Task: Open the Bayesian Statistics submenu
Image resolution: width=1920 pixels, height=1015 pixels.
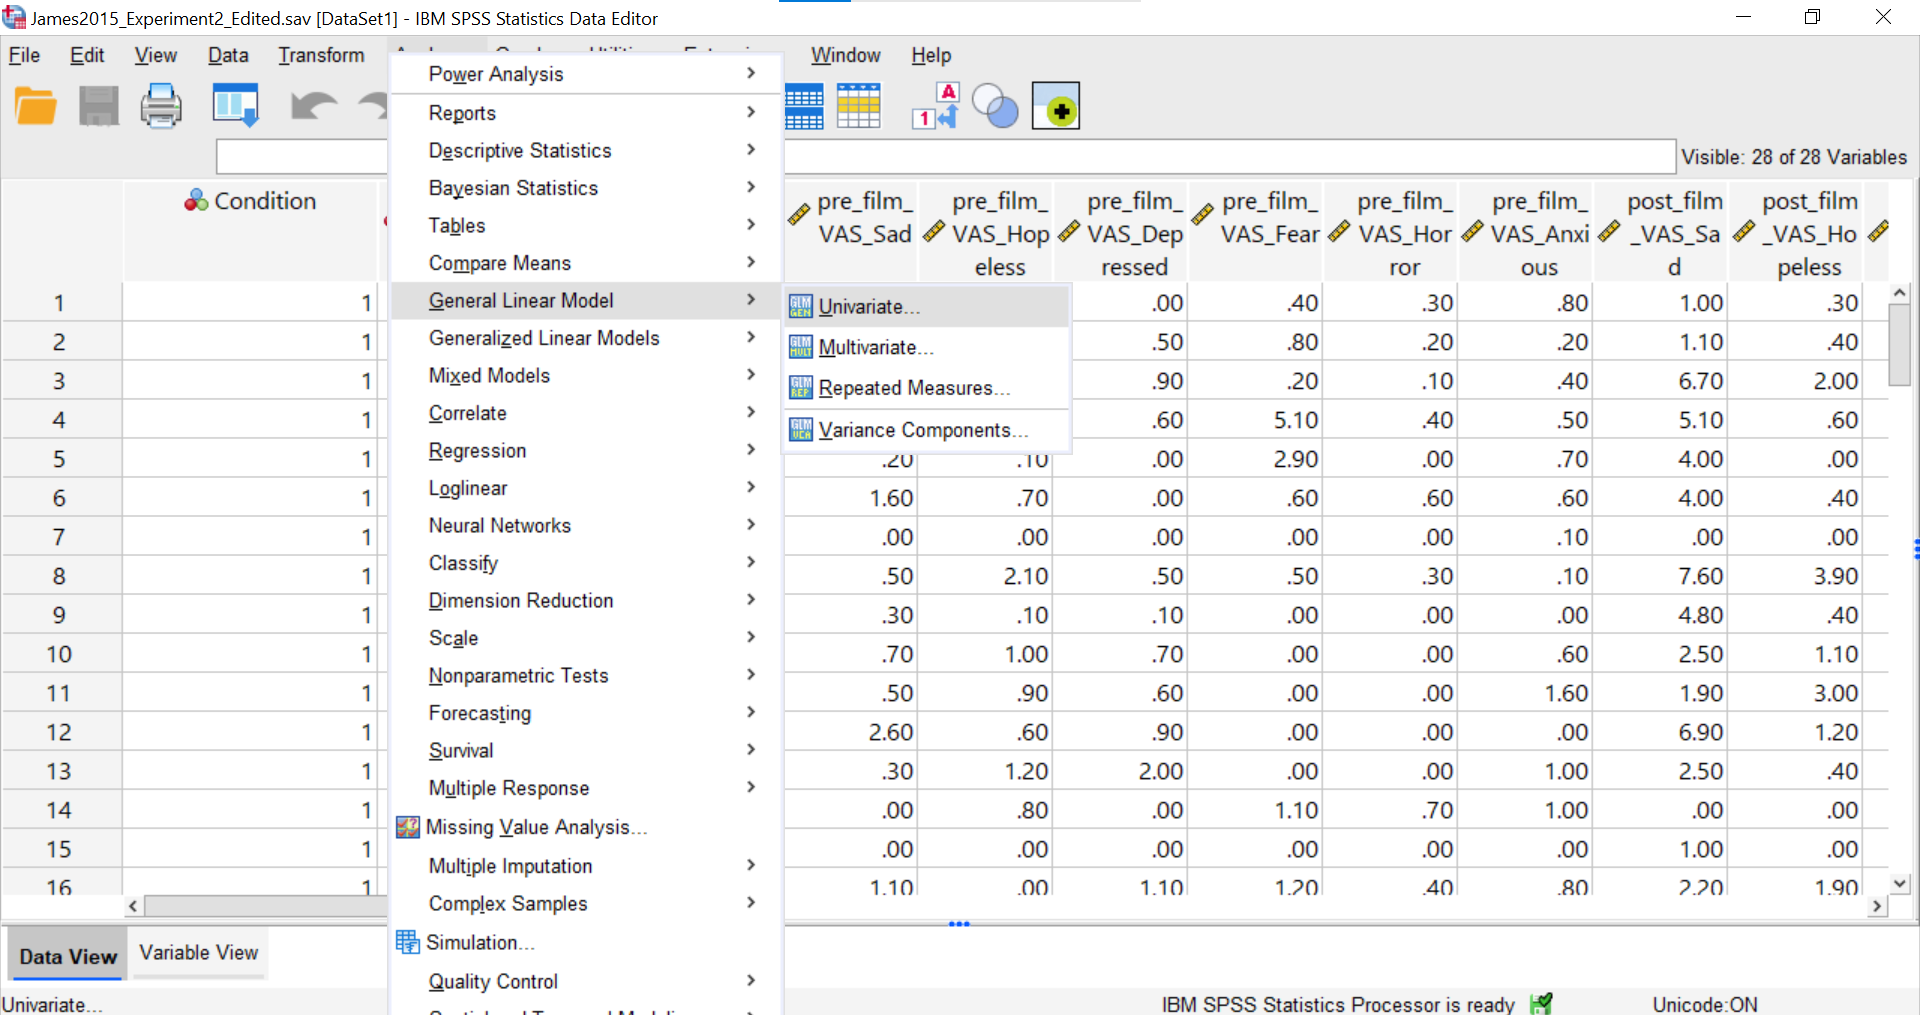Action: coord(586,188)
